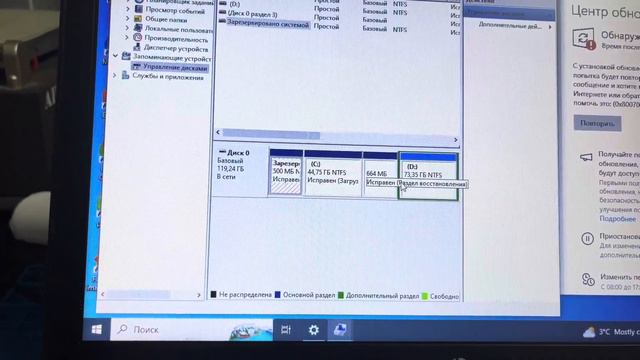
Task: Click the update error status icon in Update Center
Action: 584,39
